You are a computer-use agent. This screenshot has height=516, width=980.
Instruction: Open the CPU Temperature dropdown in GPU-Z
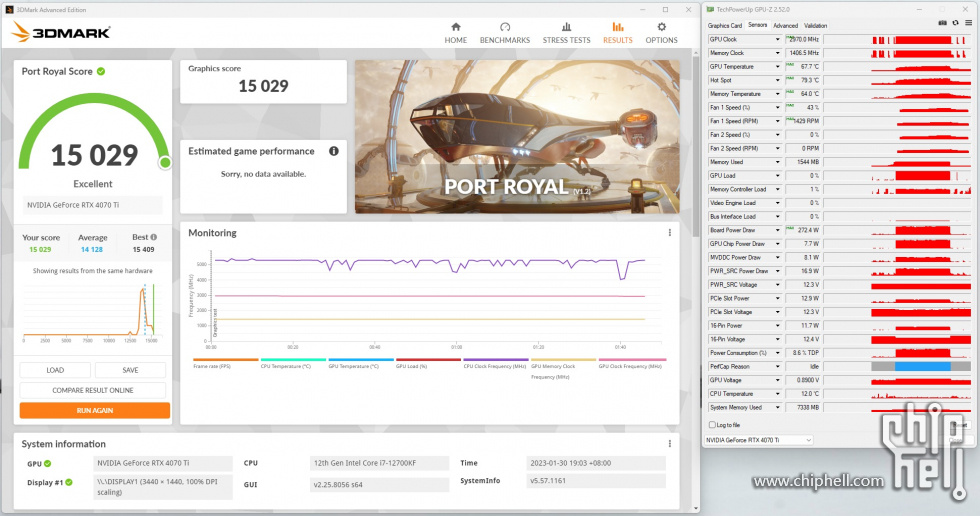pos(778,394)
